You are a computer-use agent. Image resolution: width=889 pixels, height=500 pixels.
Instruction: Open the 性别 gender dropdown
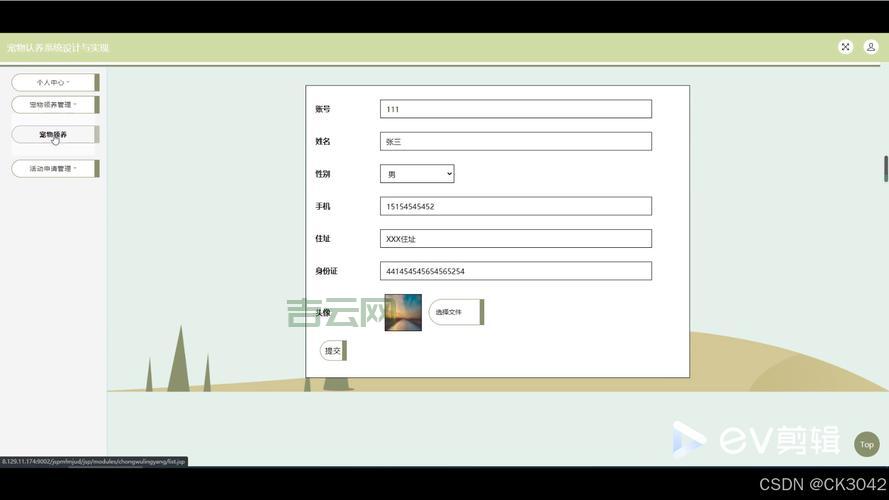[417, 174]
